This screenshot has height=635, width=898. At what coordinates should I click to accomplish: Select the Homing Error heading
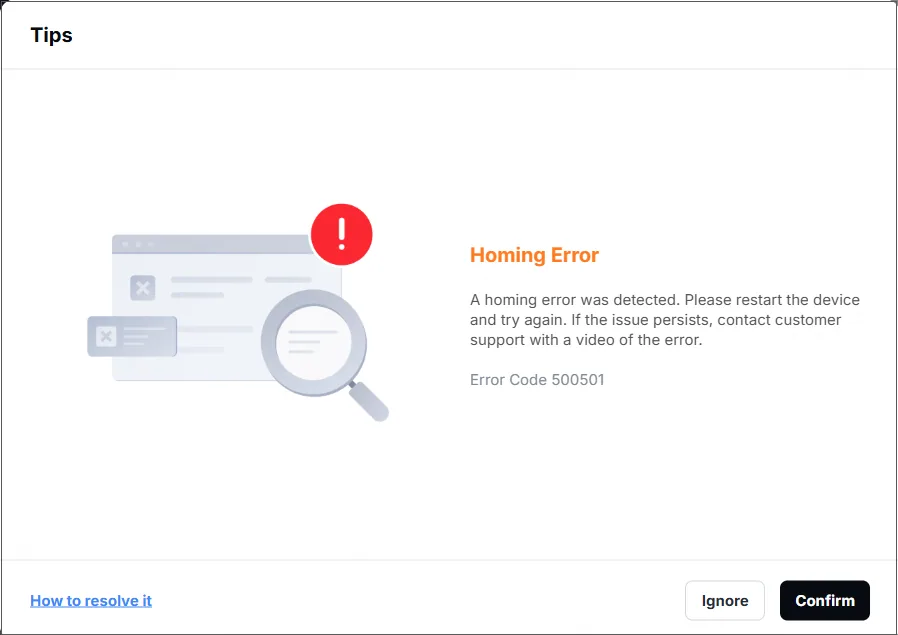pos(534,255)
